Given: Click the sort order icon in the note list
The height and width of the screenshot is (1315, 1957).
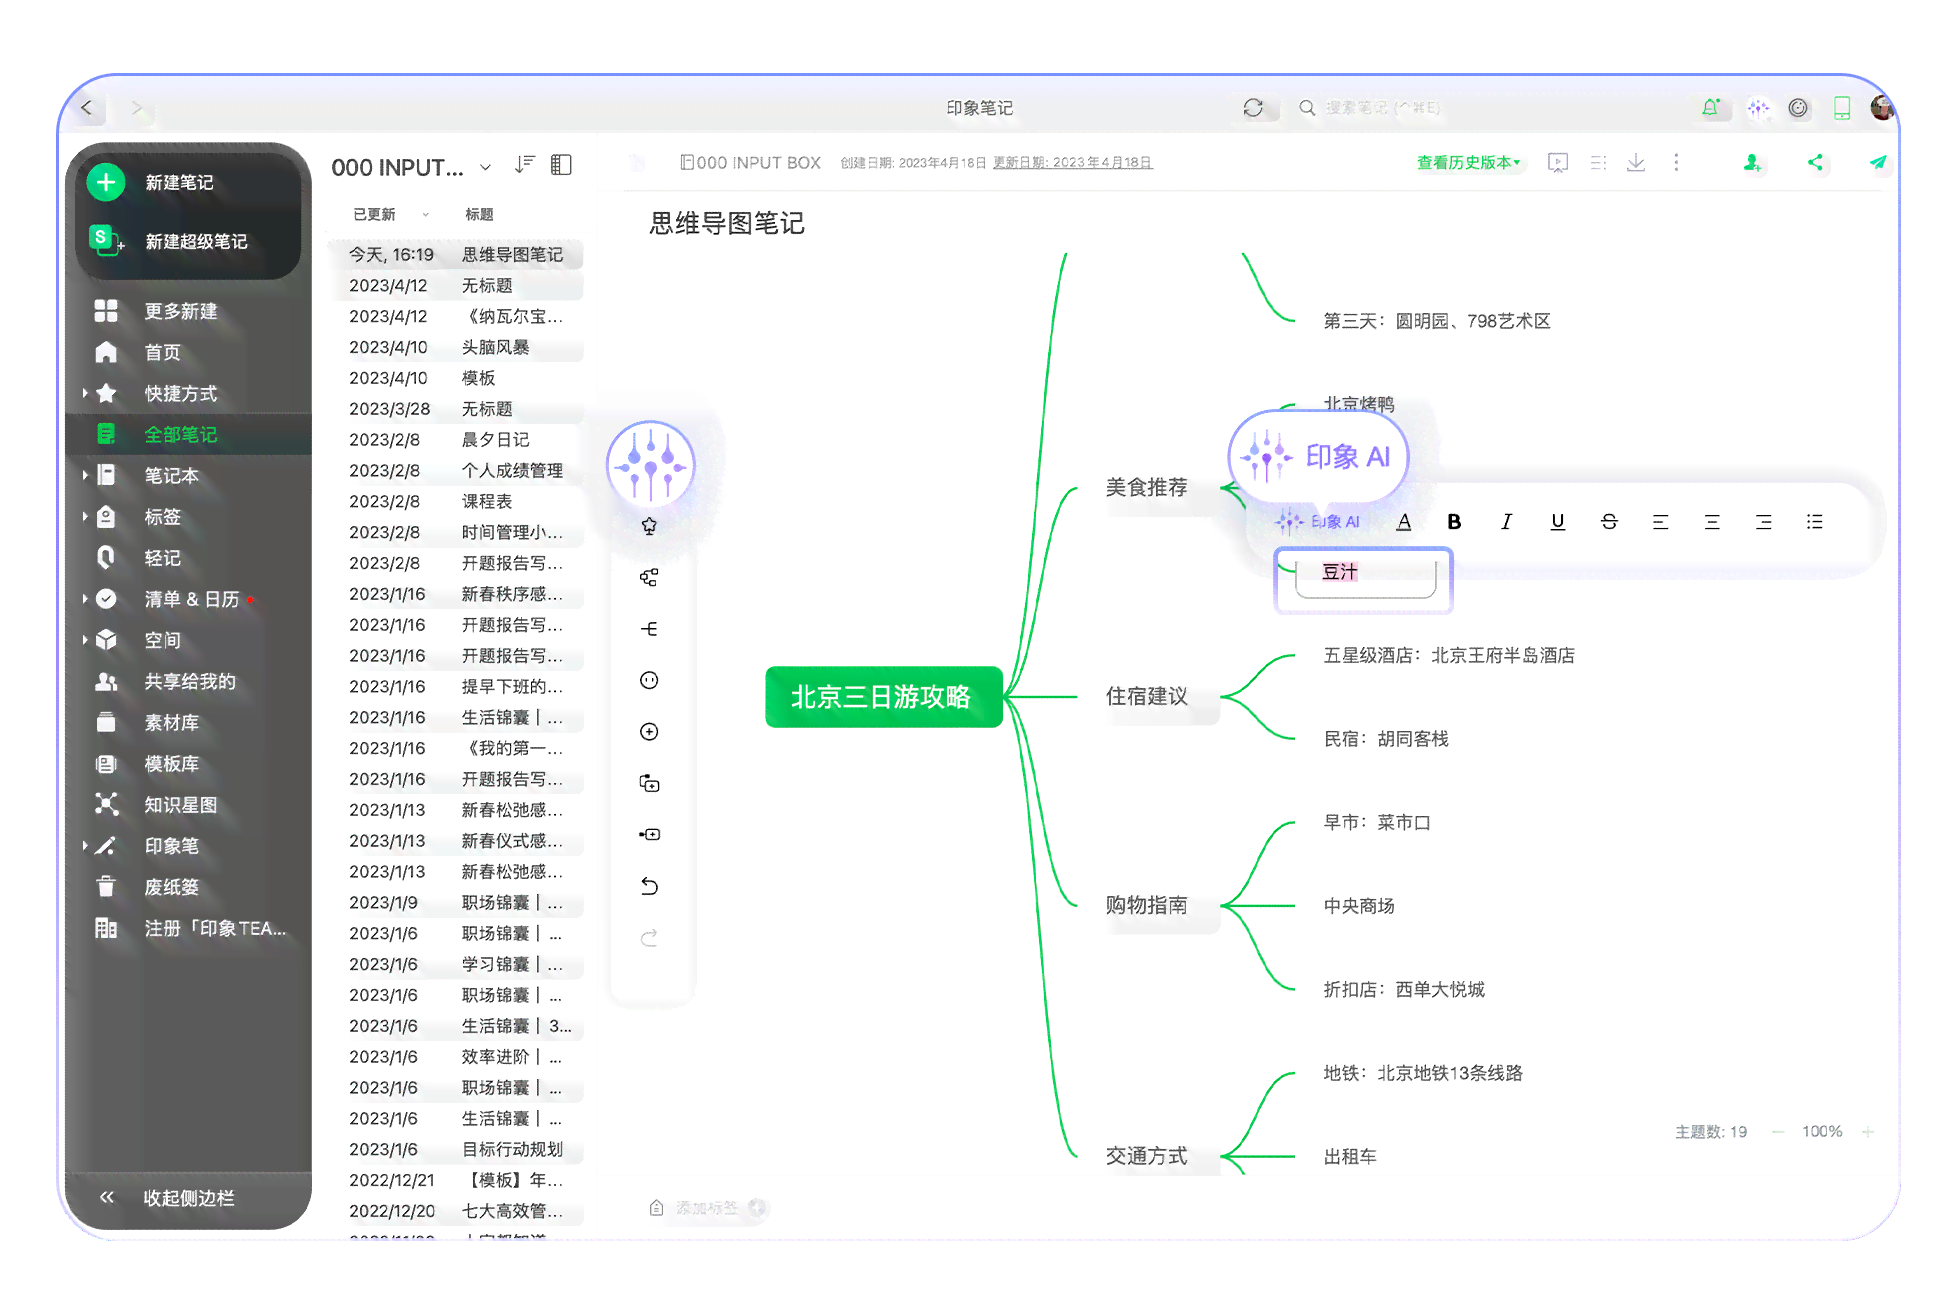Looking at the screenshot, I should coord(524,164).
